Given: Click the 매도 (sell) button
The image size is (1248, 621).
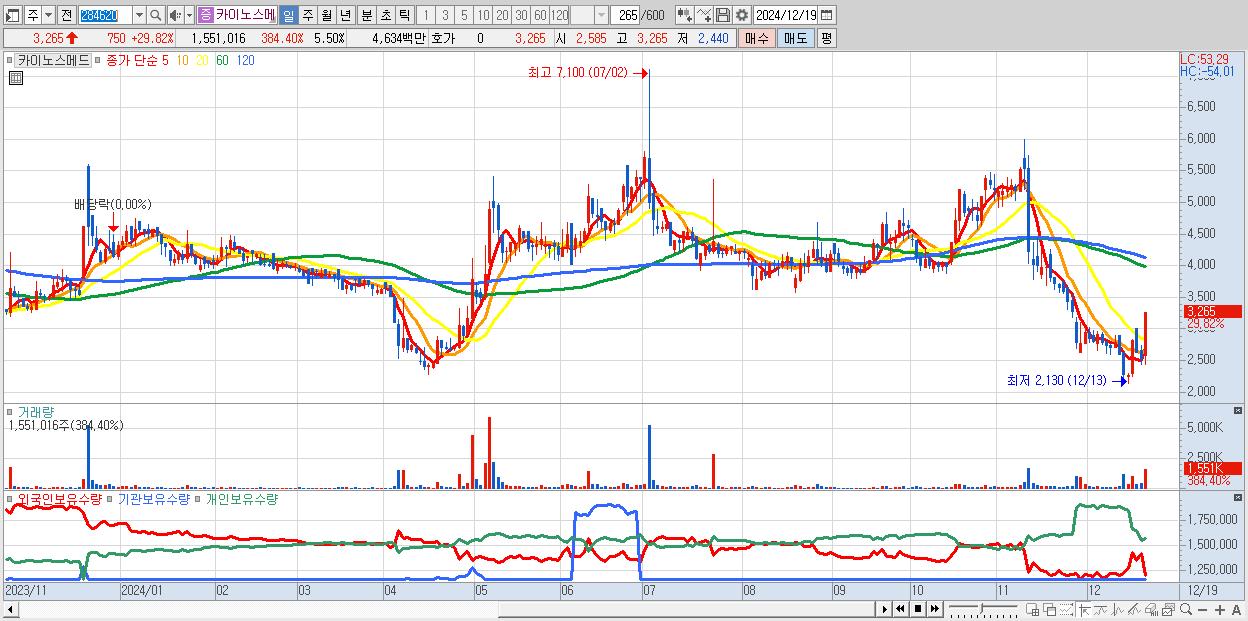Looking at the screenshot, I should click(795, 38).
